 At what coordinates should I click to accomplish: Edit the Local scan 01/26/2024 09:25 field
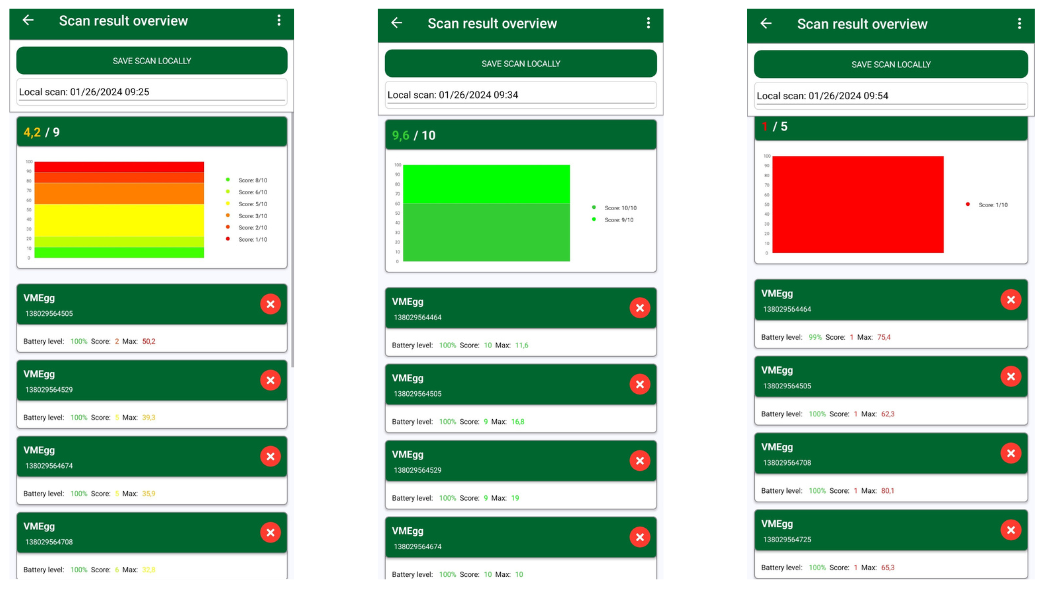[151, 92]
